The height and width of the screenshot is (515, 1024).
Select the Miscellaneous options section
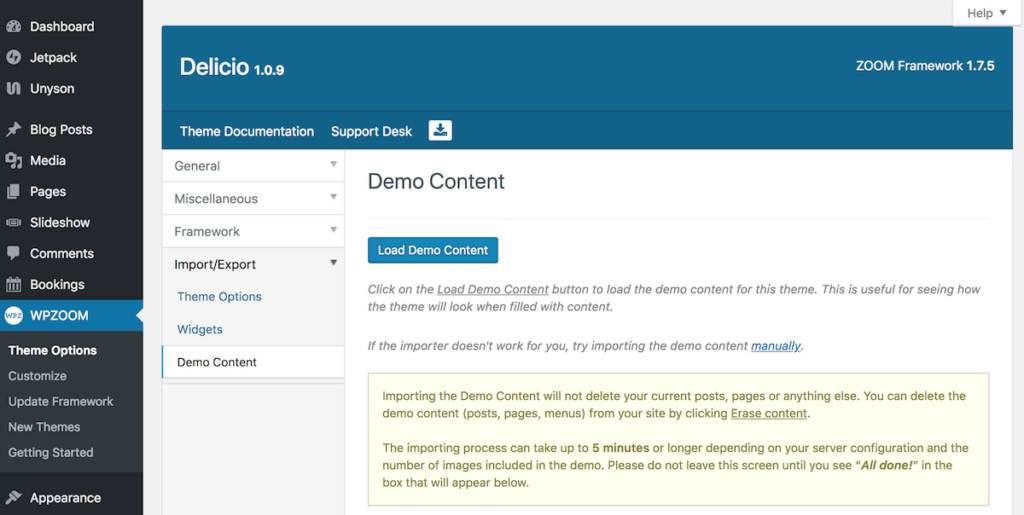(253, 198)
